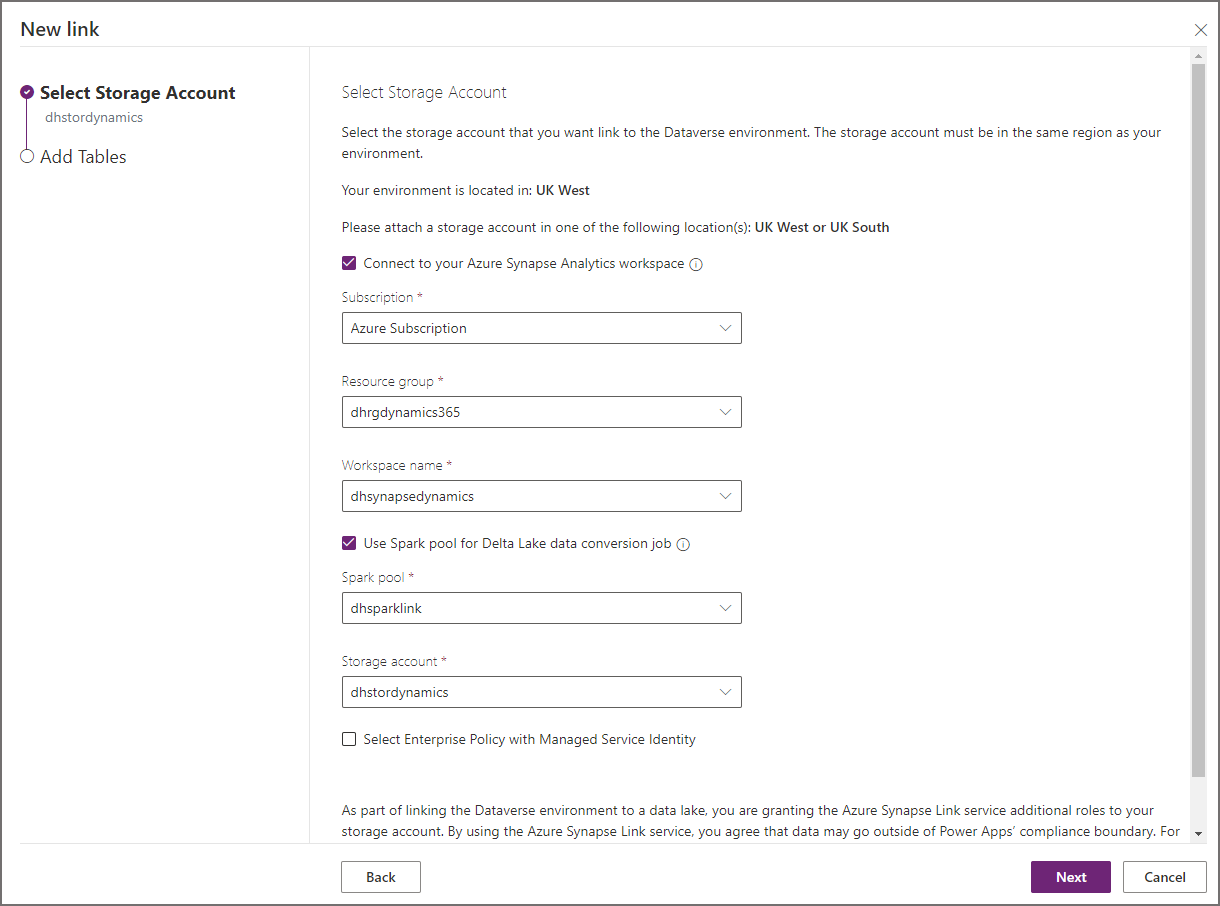Cancel the new link setup
This screenshot has height=906, width=1220.
(x=1164, y=877)
